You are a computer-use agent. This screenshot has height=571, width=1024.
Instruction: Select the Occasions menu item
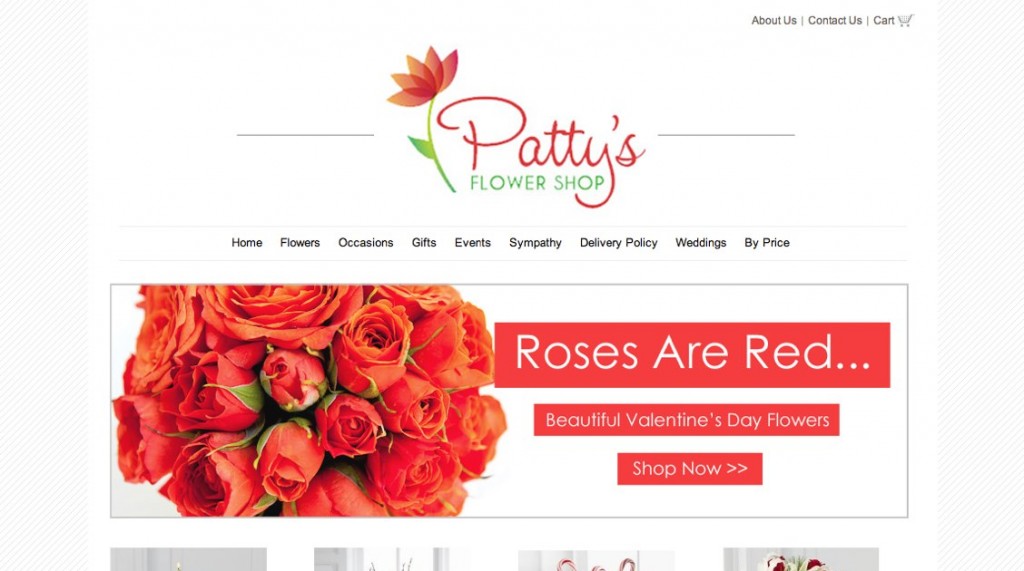click(366, 242)
